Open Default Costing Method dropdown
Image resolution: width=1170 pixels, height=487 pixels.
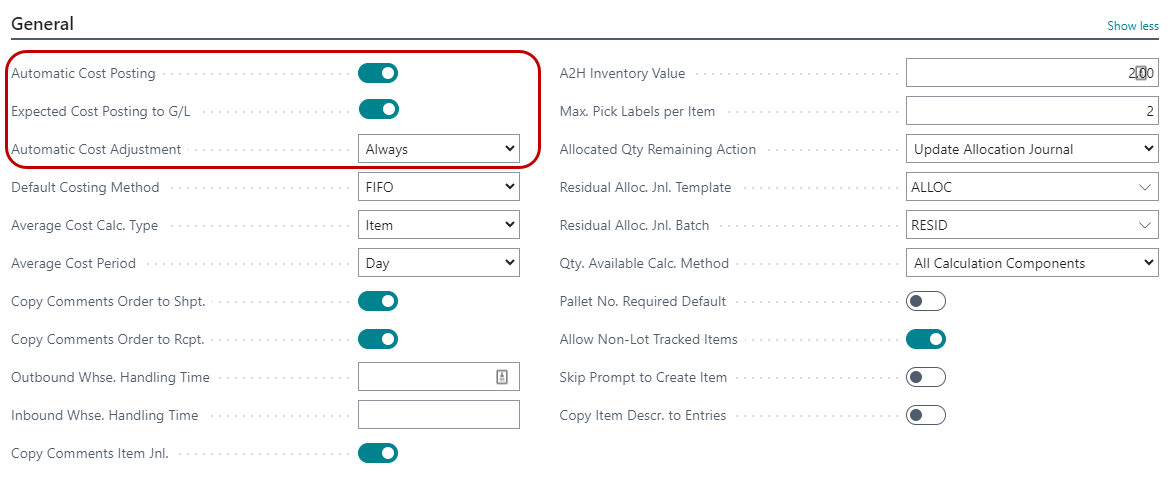438,187
